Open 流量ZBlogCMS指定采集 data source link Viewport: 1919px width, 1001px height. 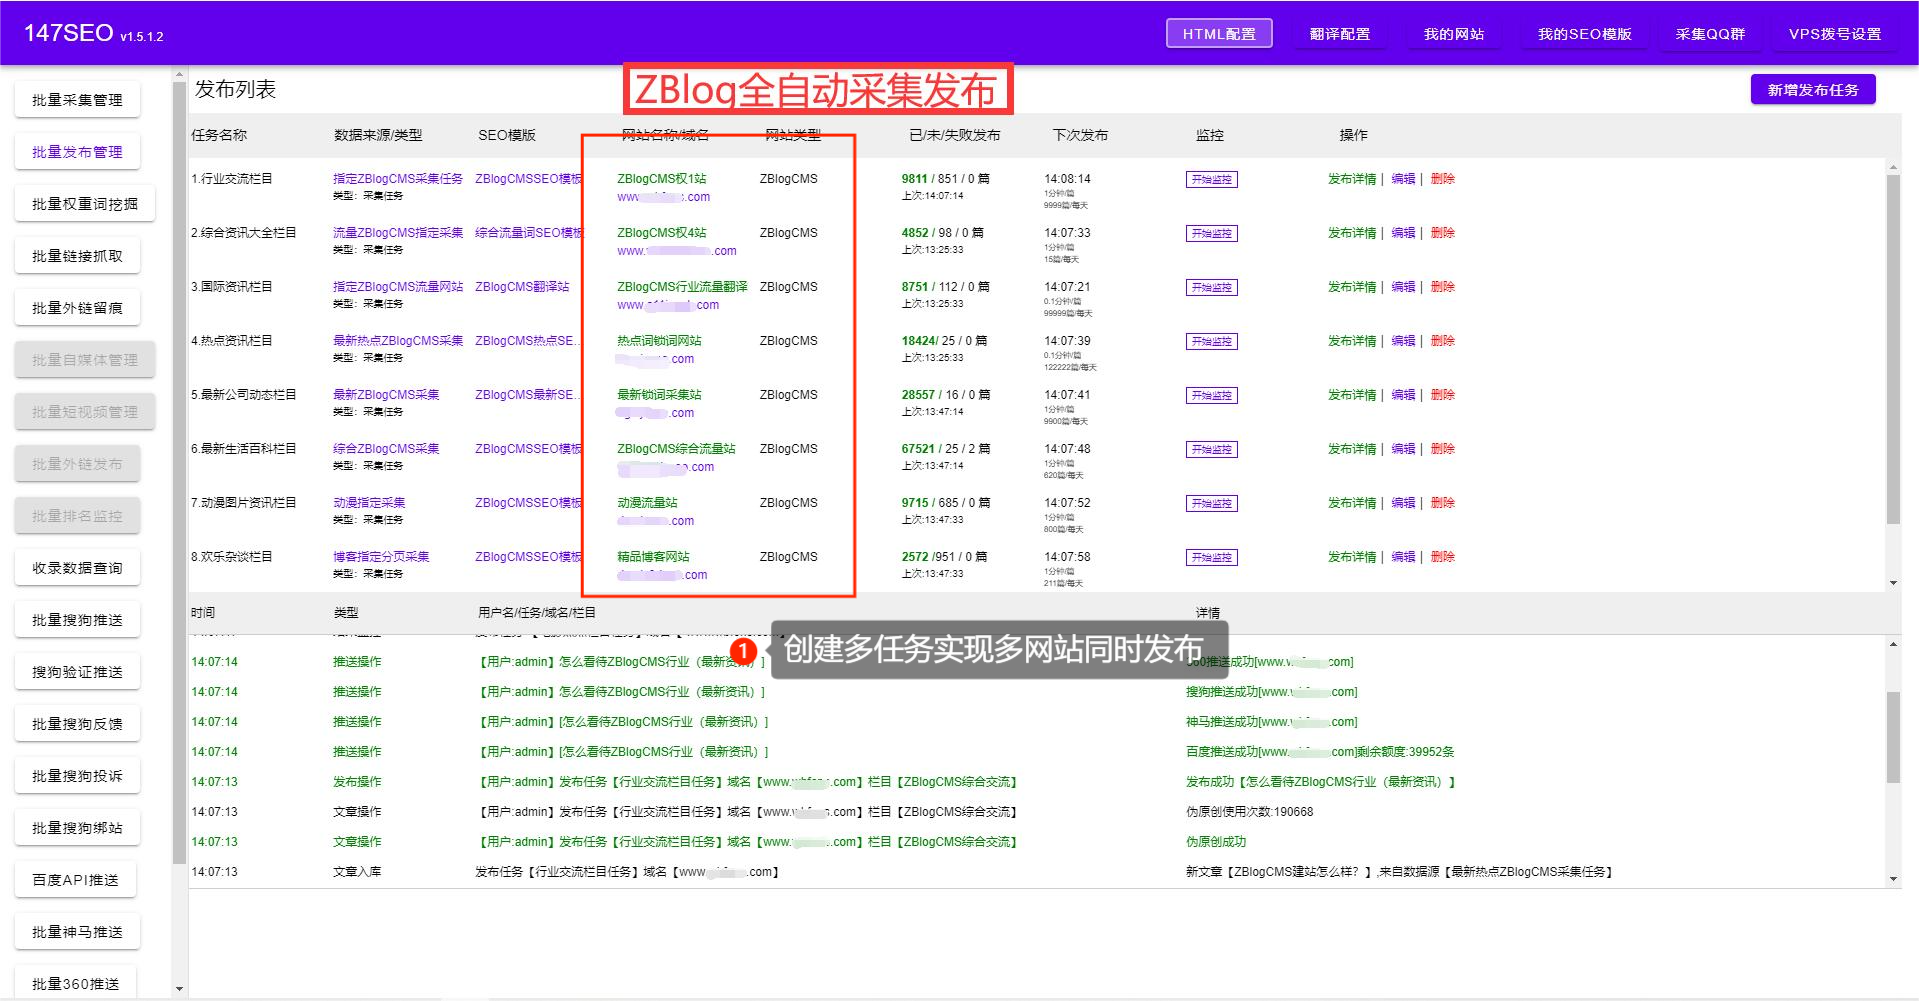click(398, 233)
